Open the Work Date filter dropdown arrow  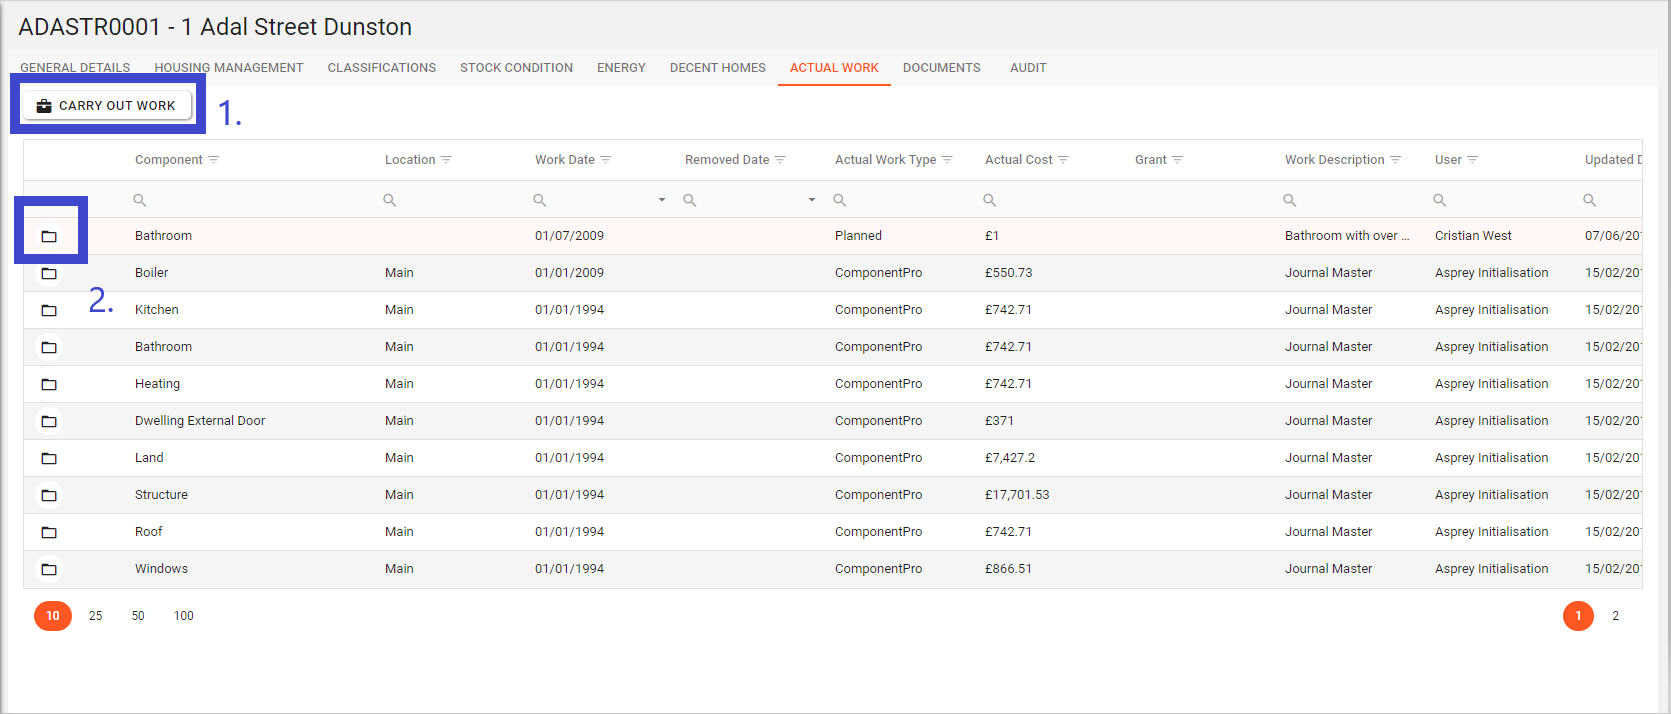coord(662,200)
